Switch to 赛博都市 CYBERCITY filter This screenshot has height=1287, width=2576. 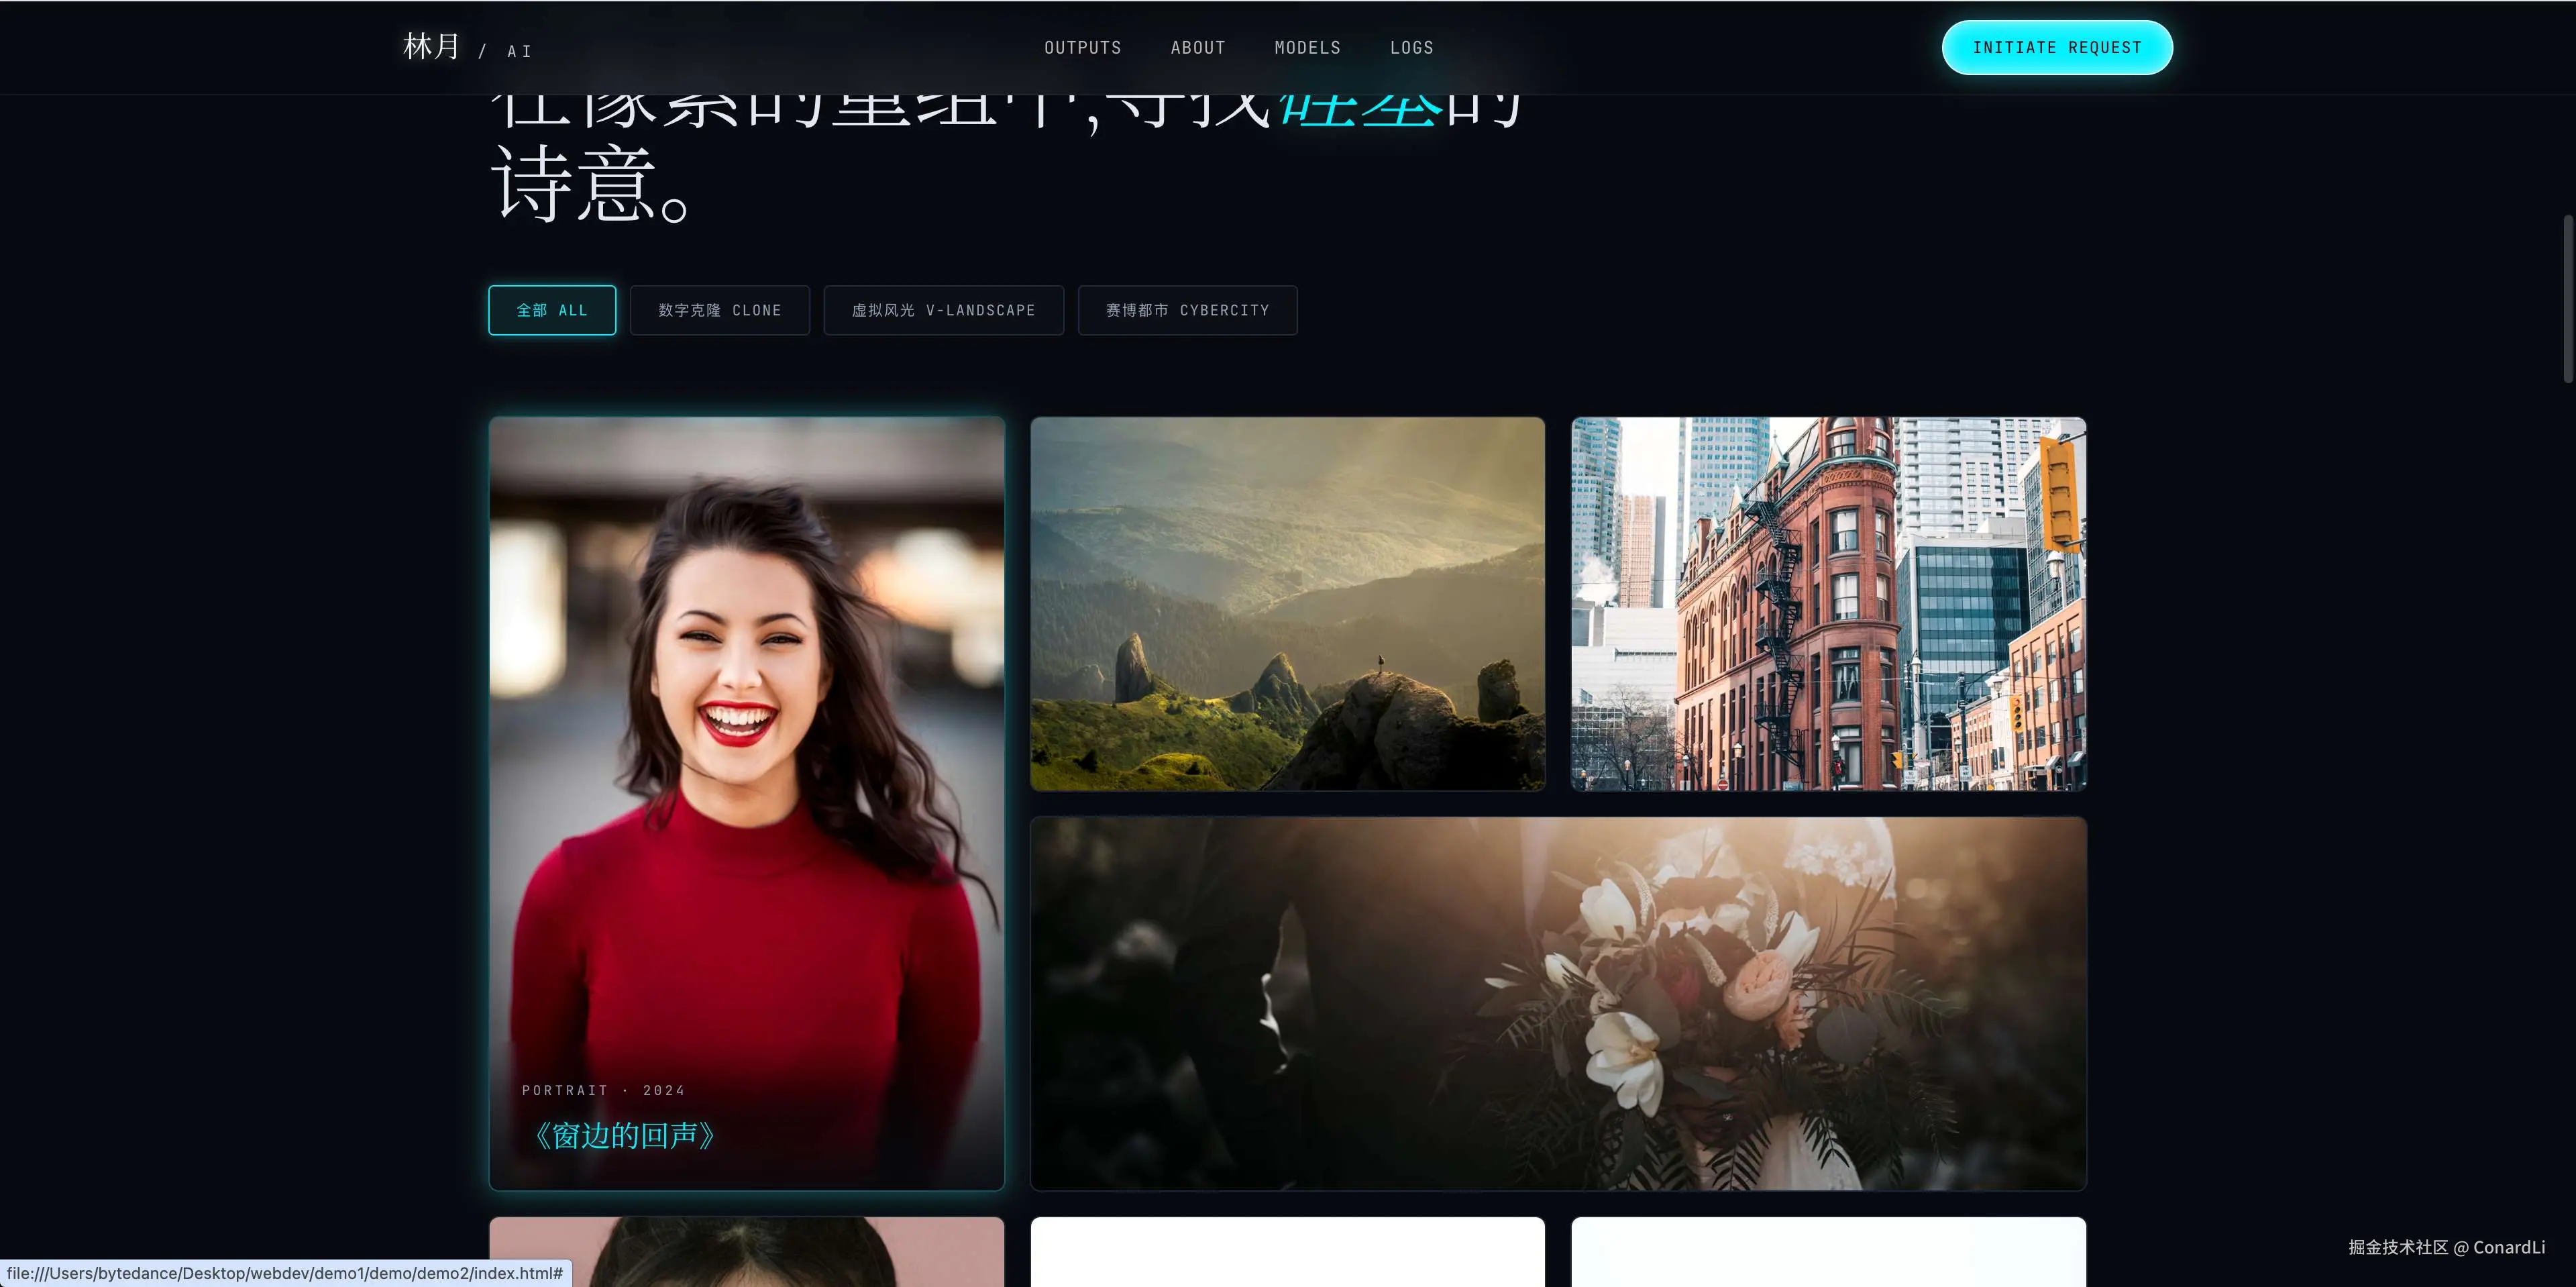click(1187, 310)
